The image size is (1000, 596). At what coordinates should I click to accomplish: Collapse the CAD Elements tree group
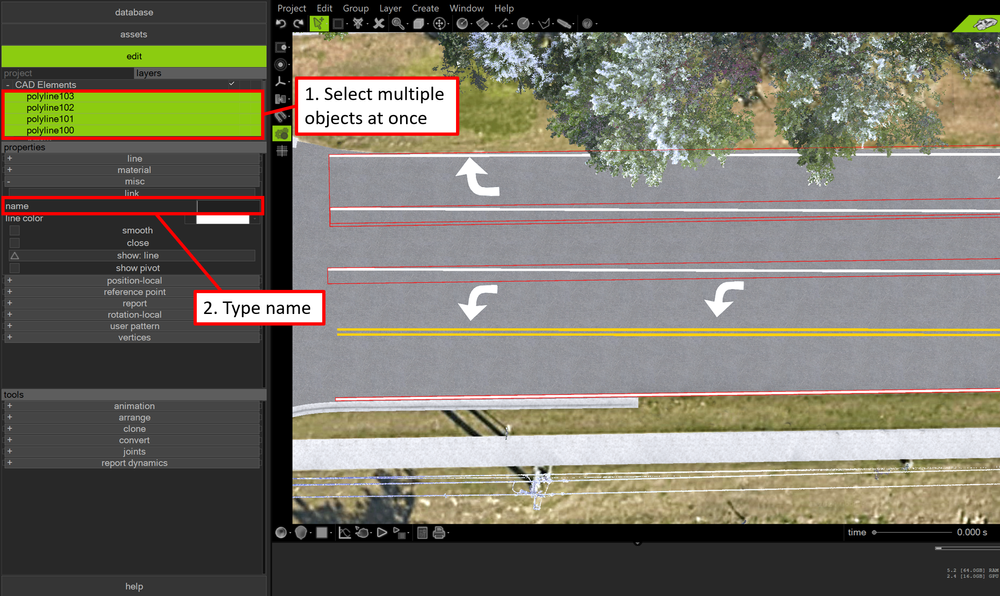8,85
